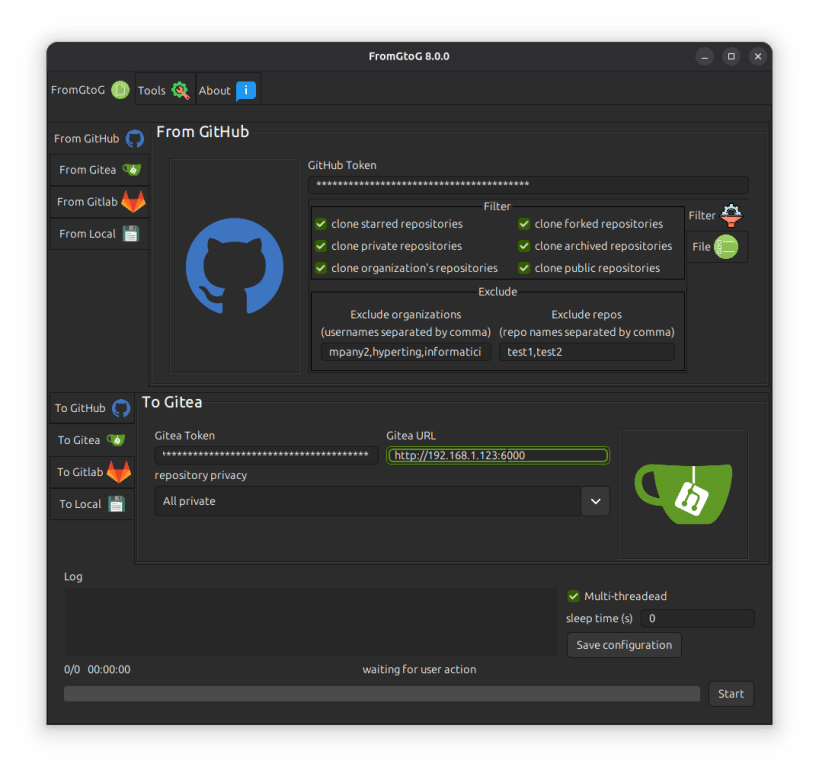Select the From Gitlab source tab
Screen dimensions: 819x776
click(x=99, y=202)
